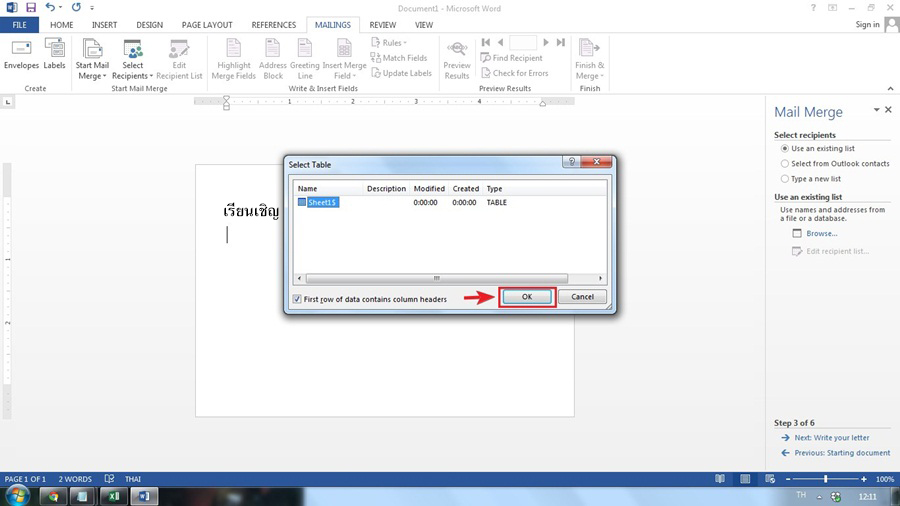Viewport: 900px width, 506px height.
Task: Switch to the DESIGN tab
Action: click(x=149, y=25)
